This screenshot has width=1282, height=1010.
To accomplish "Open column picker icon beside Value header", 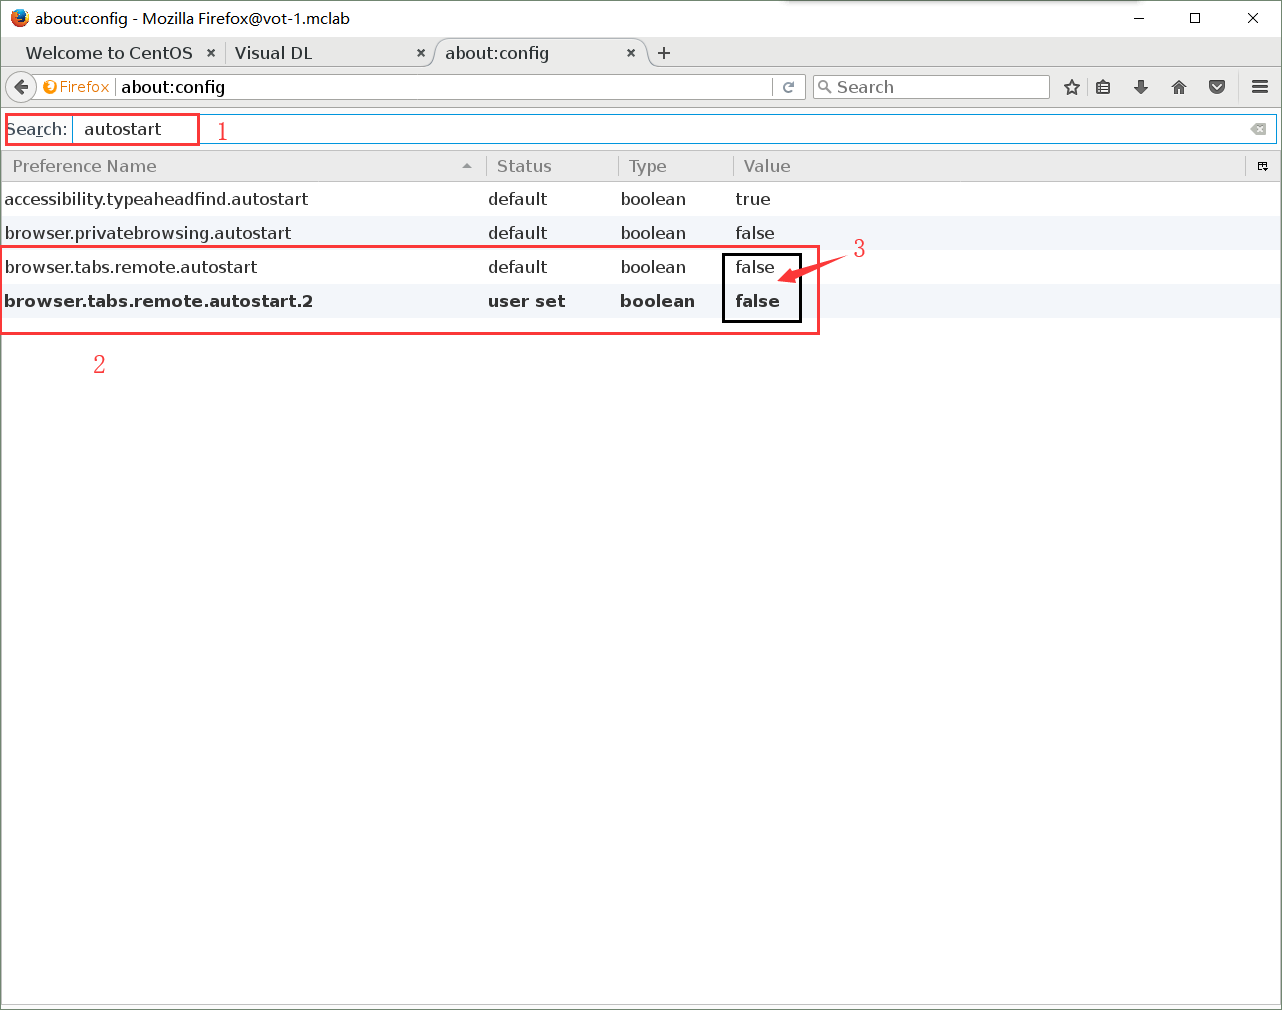I will [1263, 166].
